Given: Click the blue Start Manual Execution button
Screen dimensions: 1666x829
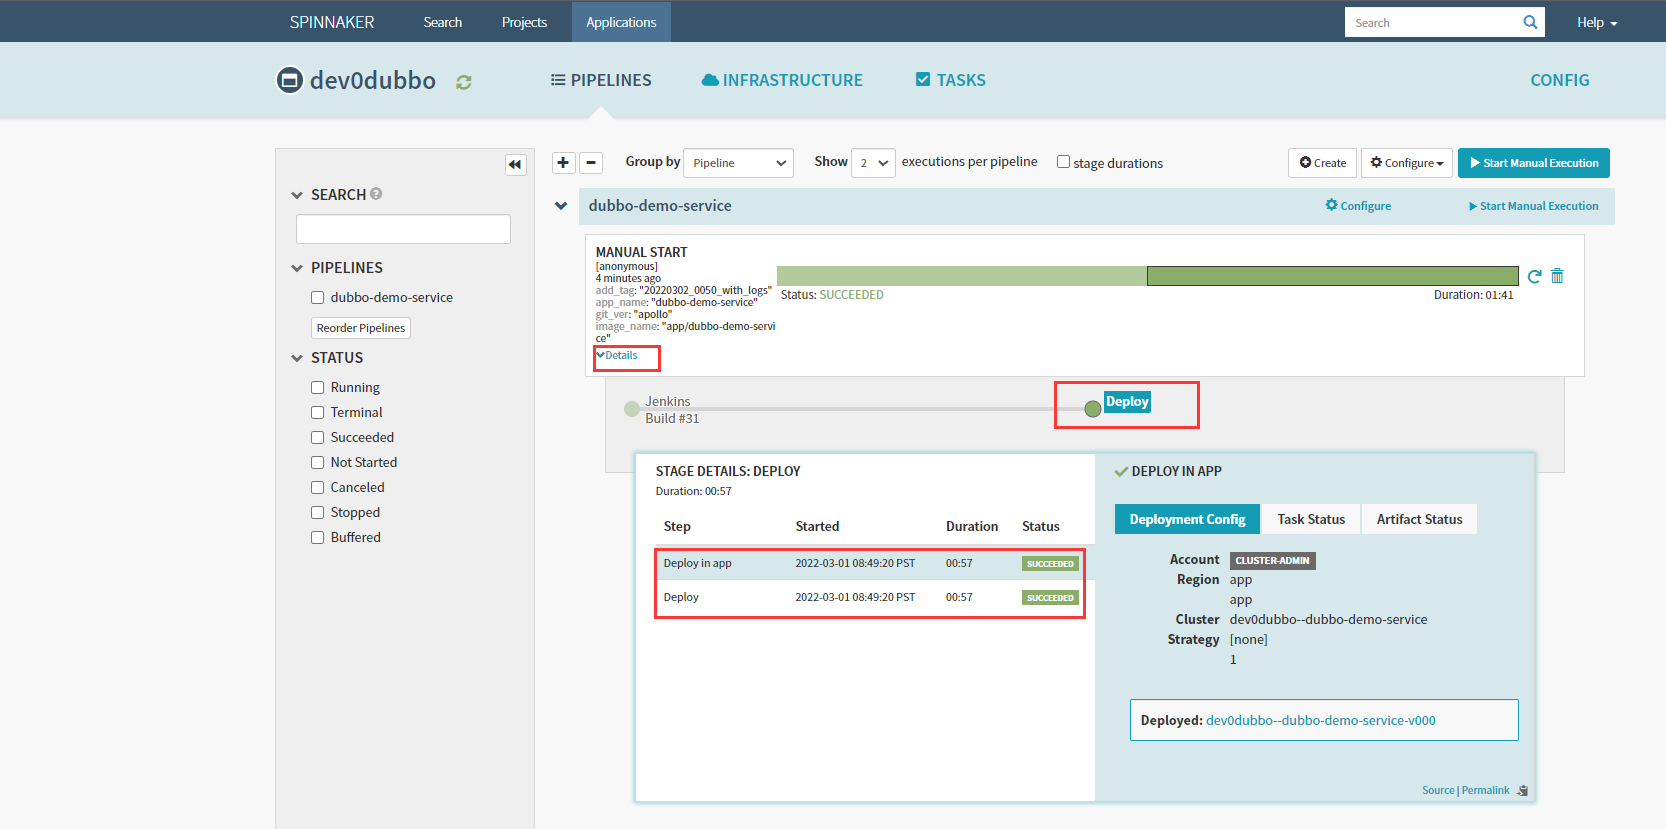Looking at the screenshot, I should (x=1534, y=163).
